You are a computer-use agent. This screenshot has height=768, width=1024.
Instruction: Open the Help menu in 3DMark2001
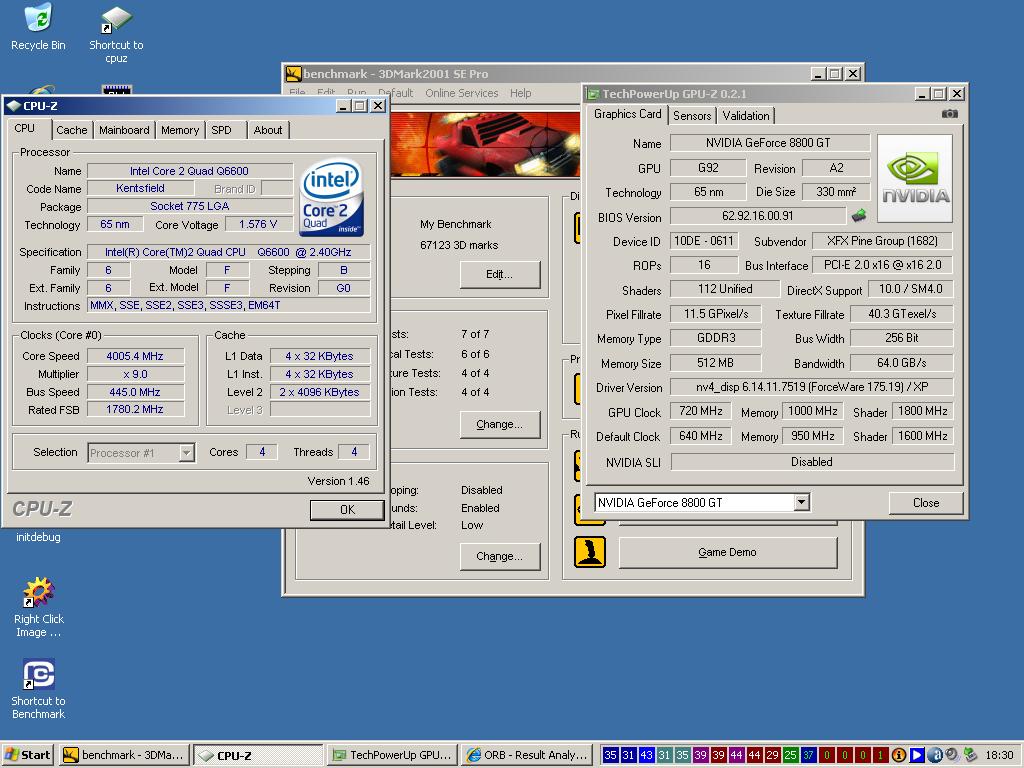coord(520,93)
